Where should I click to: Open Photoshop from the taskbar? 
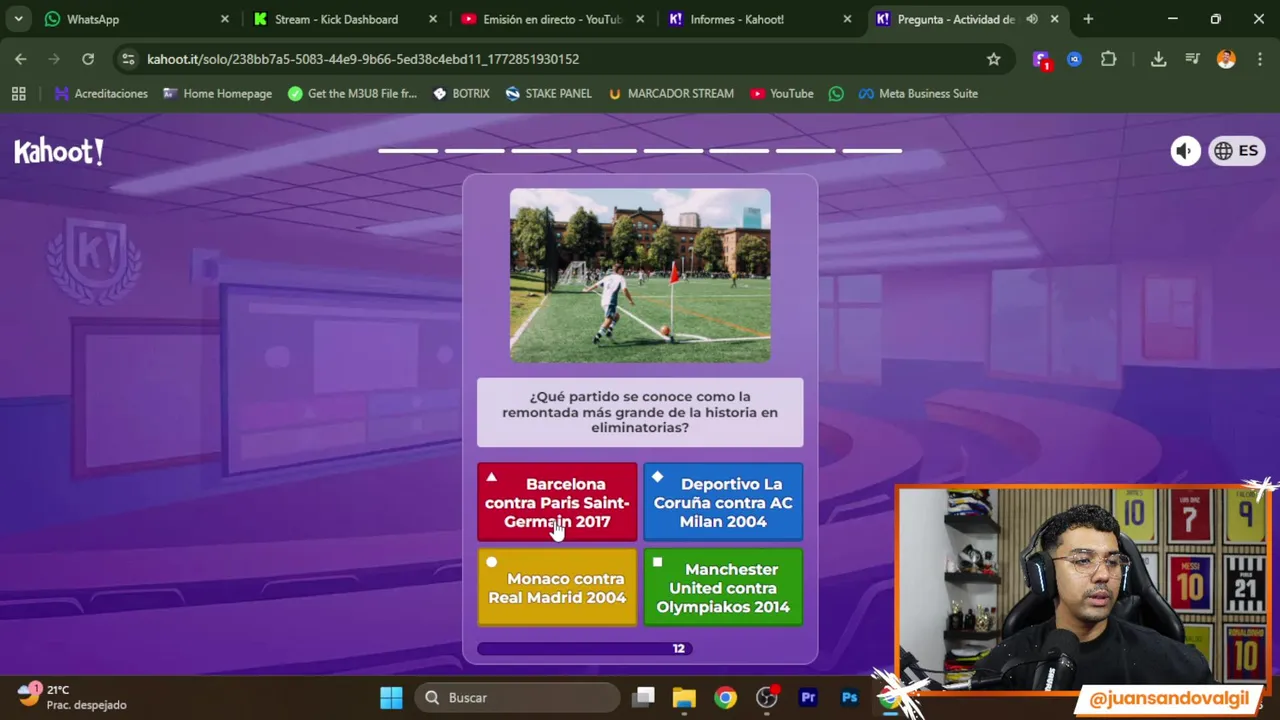850,697
